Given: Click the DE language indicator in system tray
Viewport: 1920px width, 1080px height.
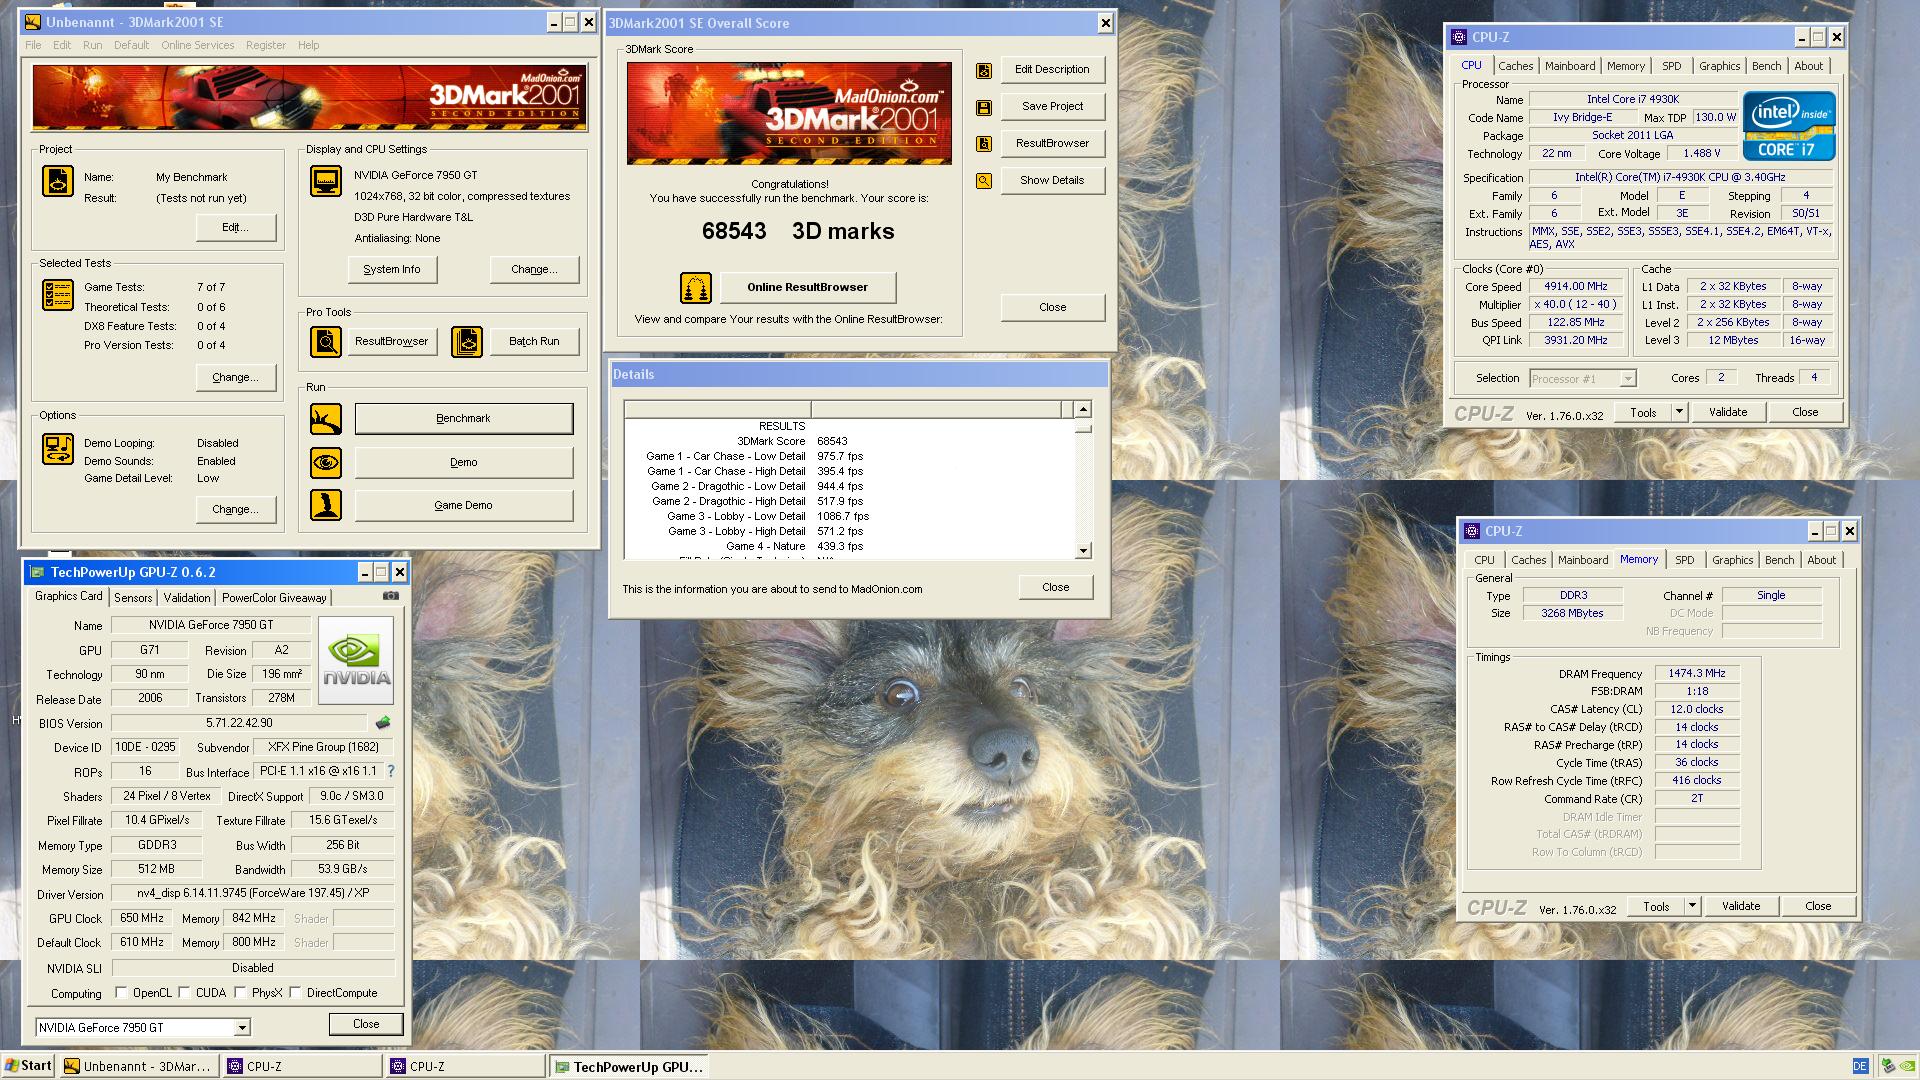Looking at the screenshot, I should click(x=1860, y=1066).
